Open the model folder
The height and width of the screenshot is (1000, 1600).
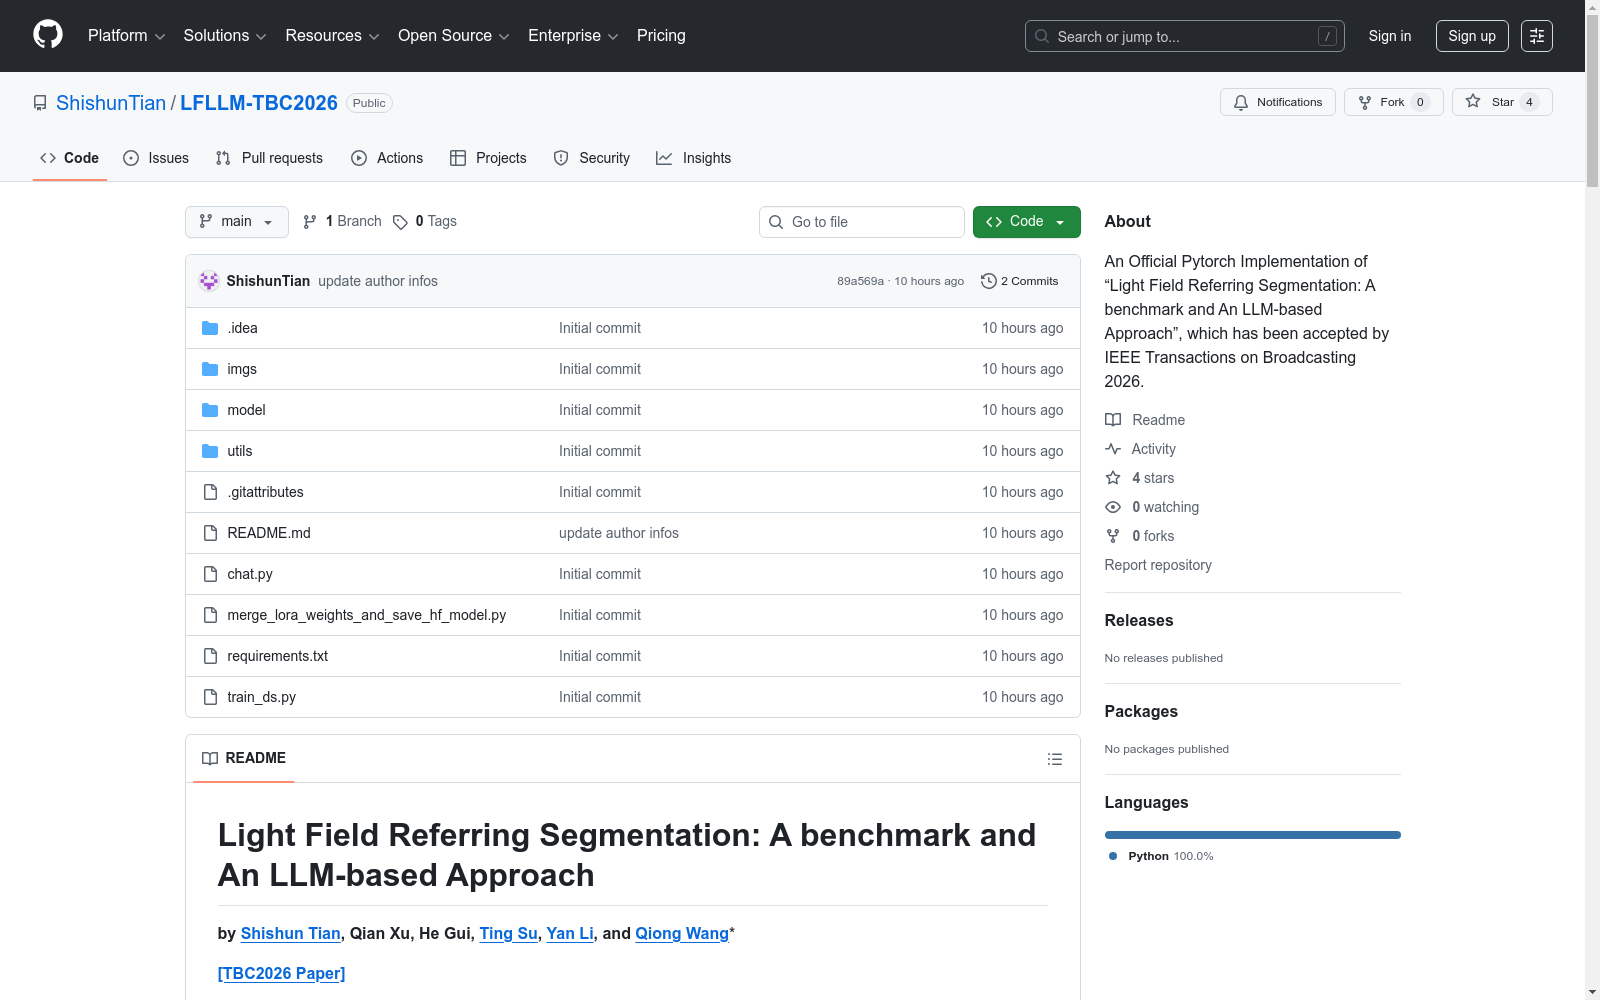pos(246,410)
